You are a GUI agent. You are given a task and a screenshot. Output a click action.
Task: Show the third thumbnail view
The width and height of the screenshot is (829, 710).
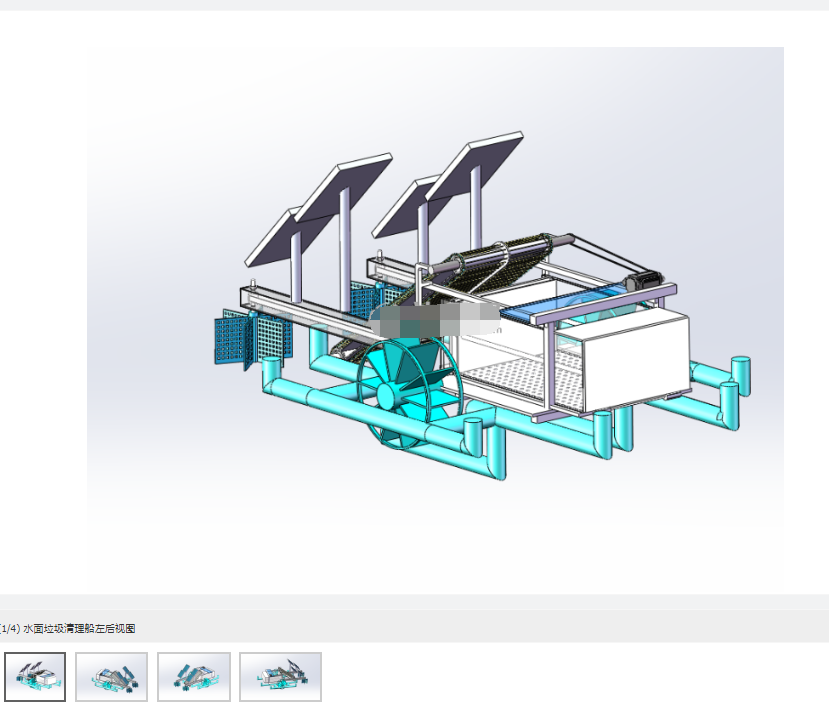pos(194,677)
